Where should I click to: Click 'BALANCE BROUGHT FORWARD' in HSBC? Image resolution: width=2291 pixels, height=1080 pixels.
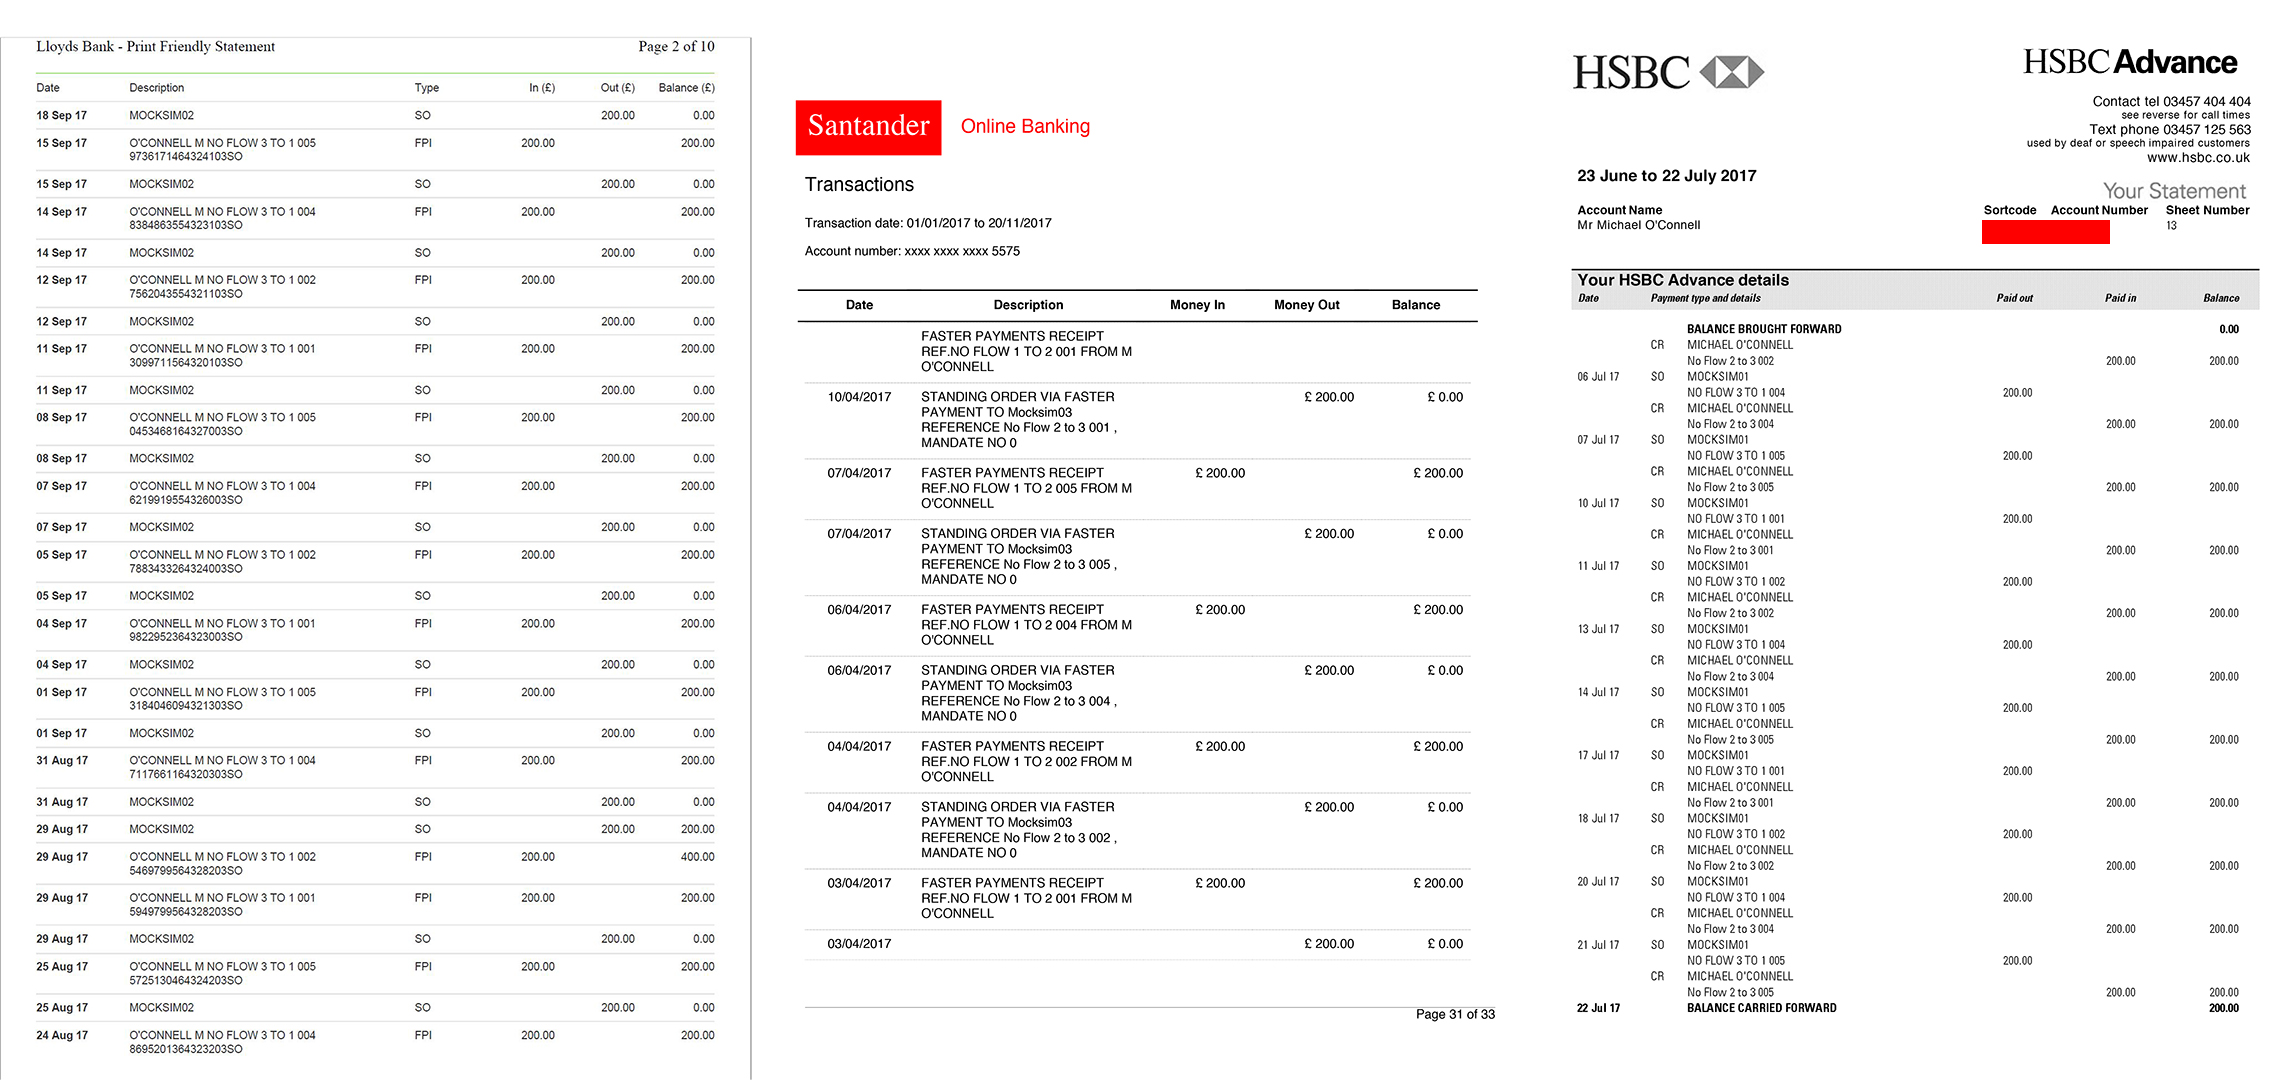point(1764,329)
